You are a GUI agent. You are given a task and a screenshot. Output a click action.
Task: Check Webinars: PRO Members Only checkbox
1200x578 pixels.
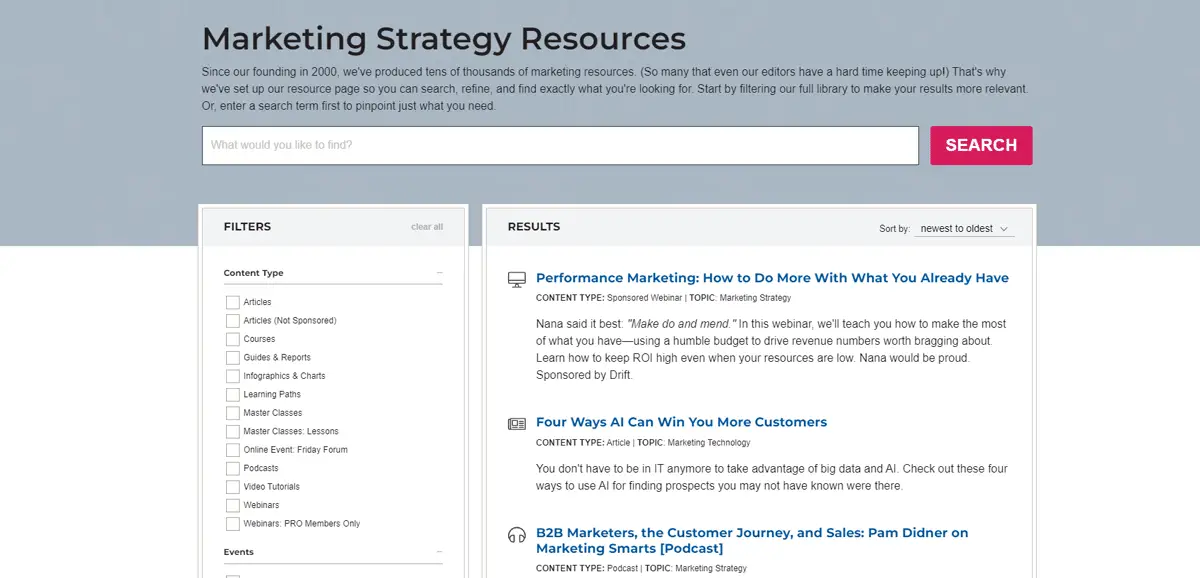pyautogui.click(x=233, y=524)
